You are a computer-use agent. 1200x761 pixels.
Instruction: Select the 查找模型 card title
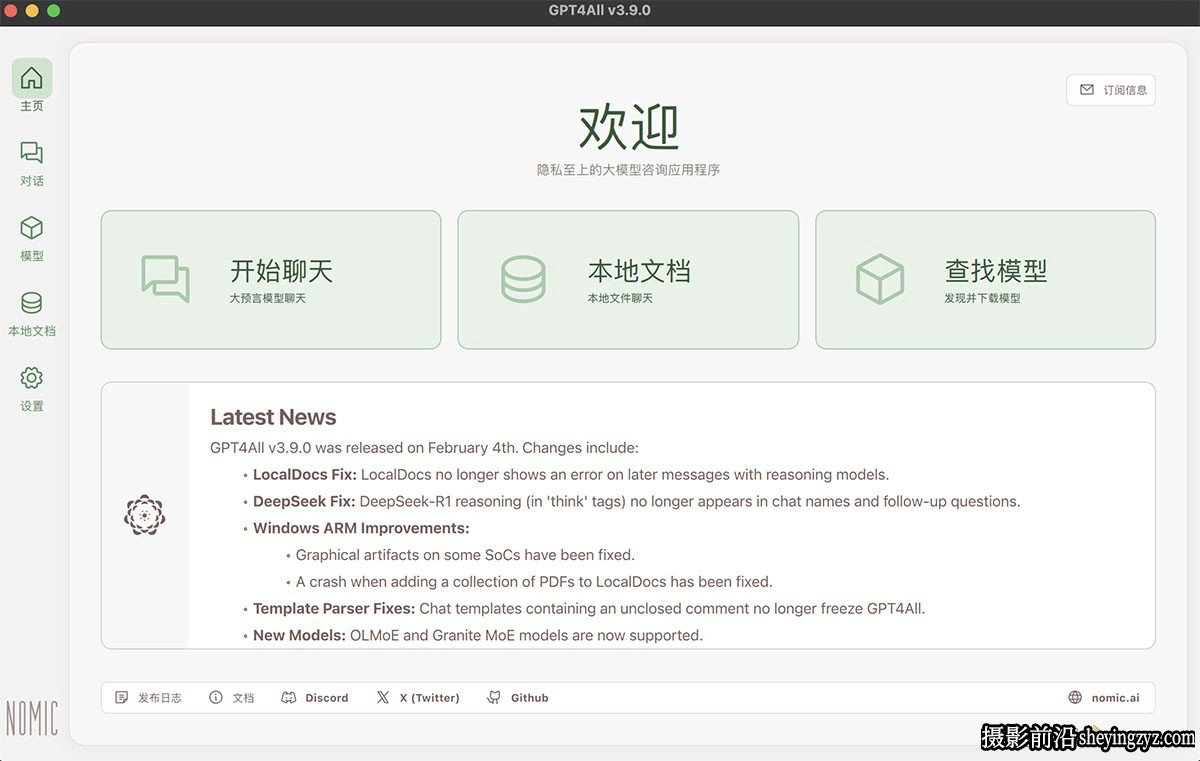coord(996,271)
